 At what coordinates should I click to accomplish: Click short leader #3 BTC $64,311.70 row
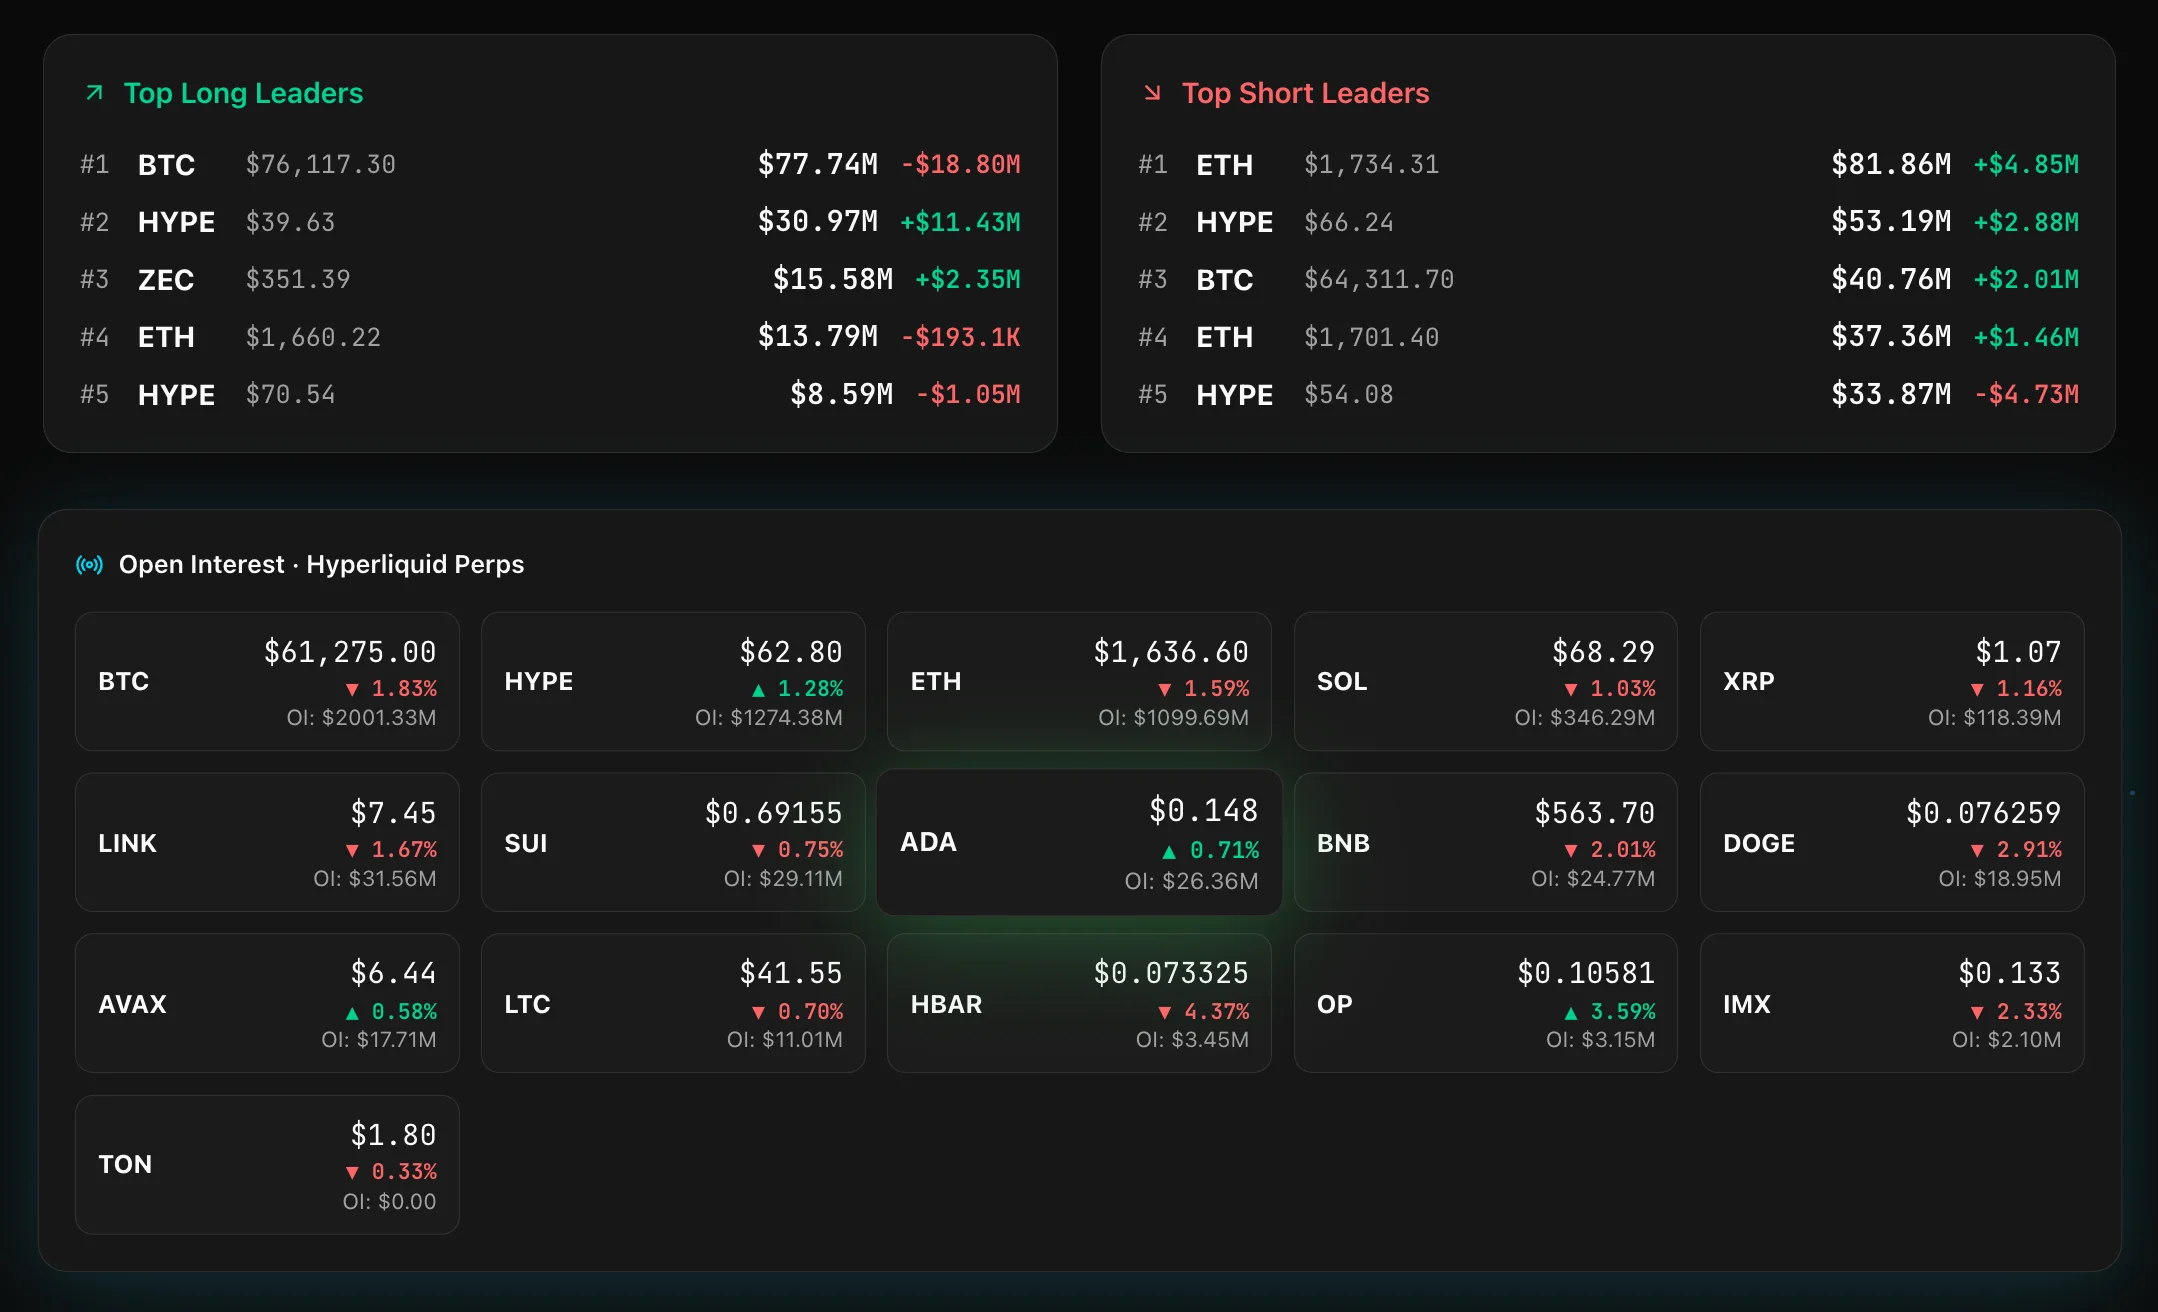[x=1608, y=280]
